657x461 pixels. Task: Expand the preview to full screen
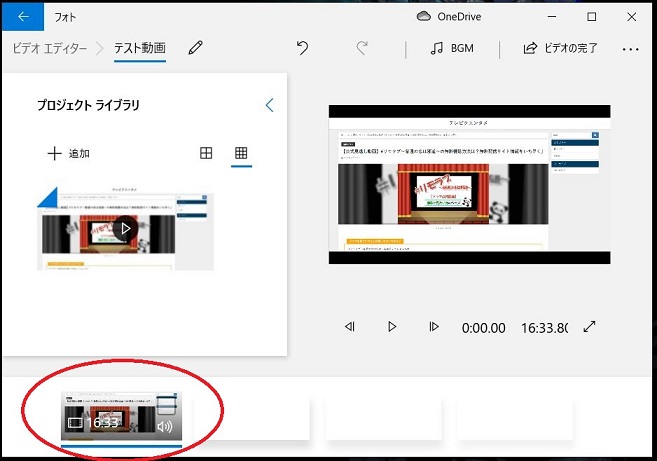click(590, 327)
